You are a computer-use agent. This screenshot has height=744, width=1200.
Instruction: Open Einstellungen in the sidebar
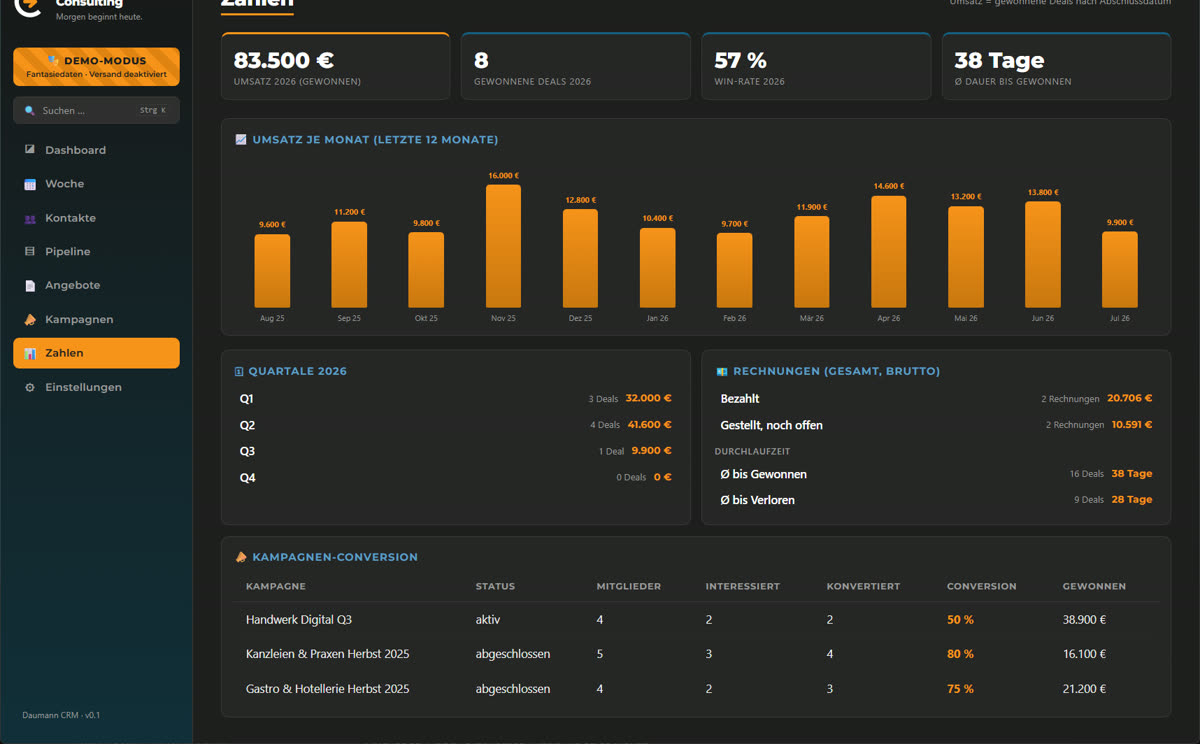[96, 387]
